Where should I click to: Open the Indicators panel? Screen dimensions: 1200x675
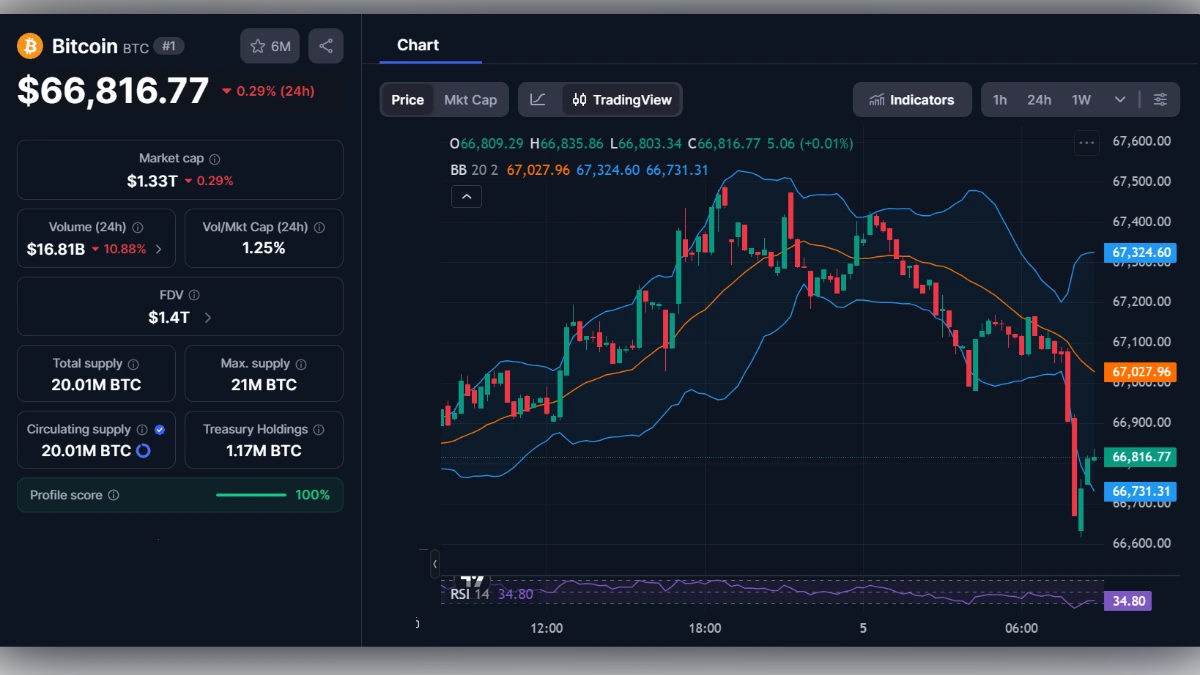click(911, 99)
